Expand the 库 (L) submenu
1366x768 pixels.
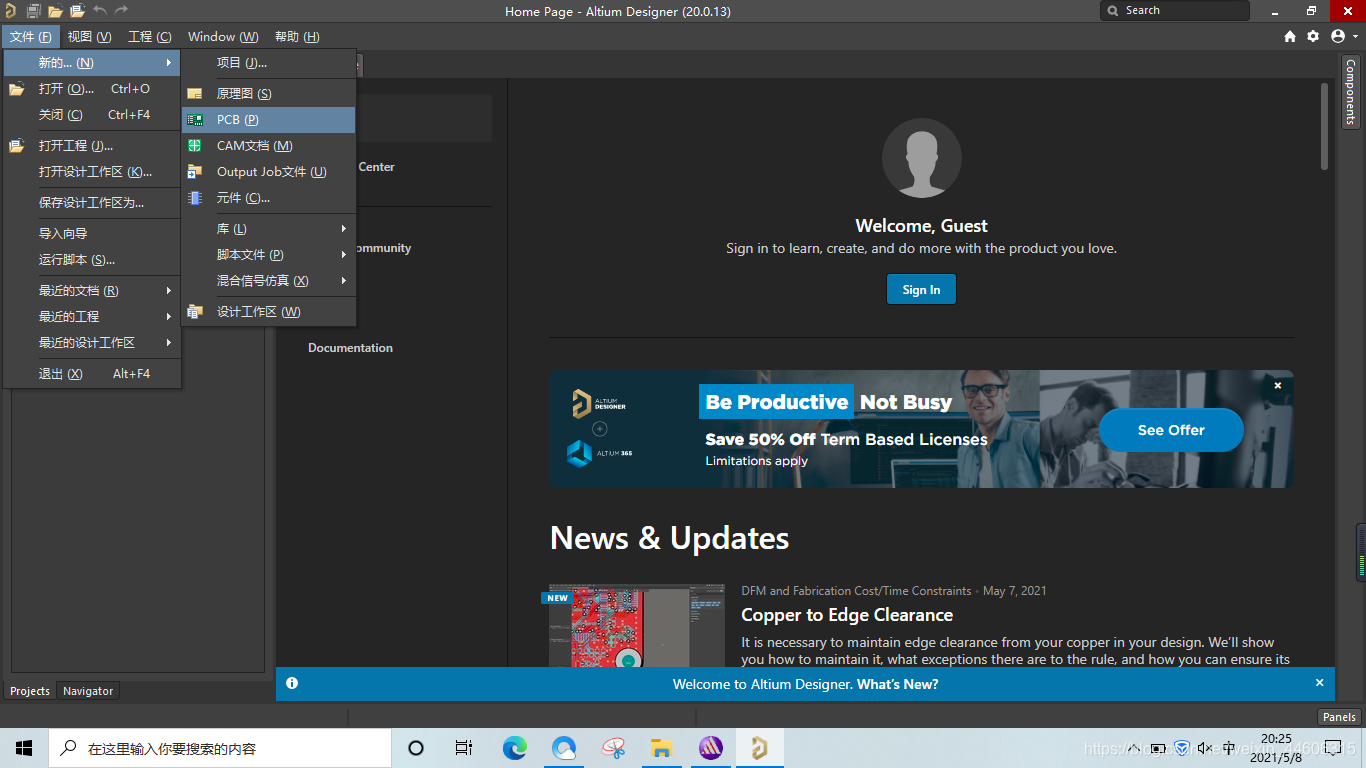click(268, 229)
